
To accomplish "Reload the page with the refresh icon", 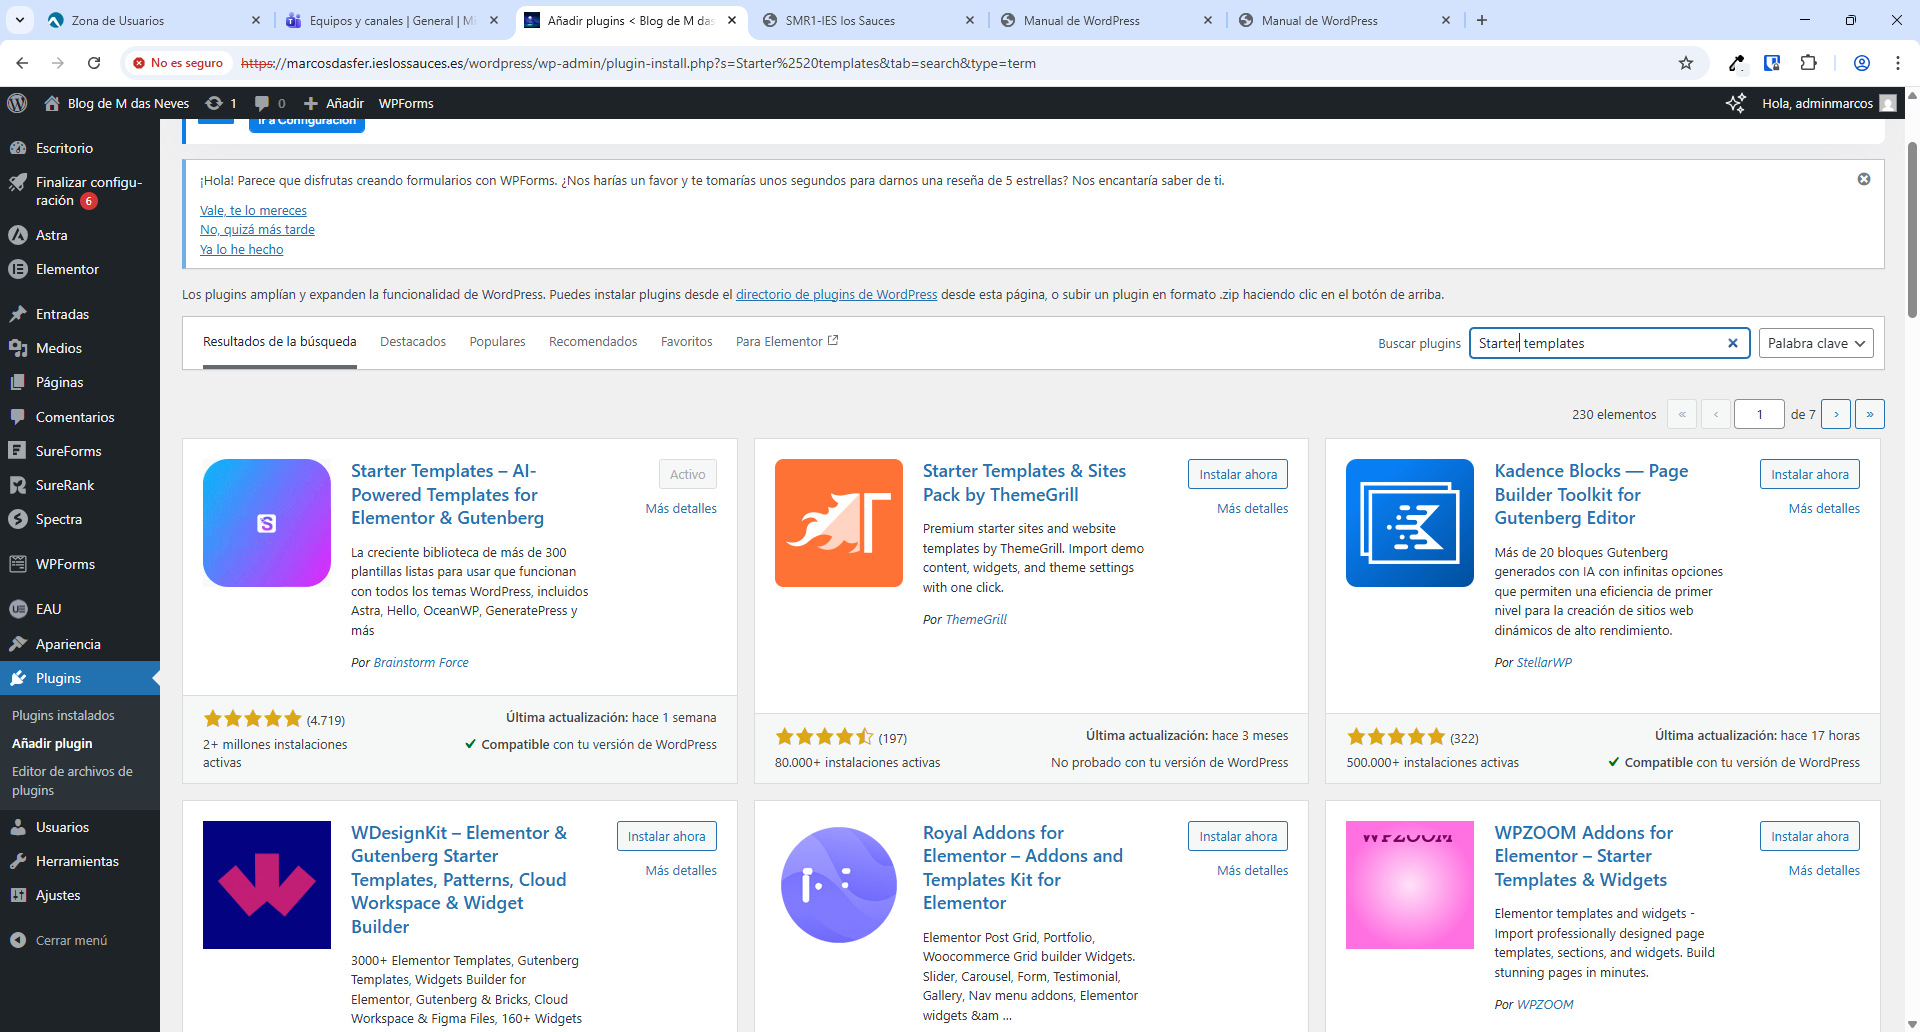I will (94, 63).
